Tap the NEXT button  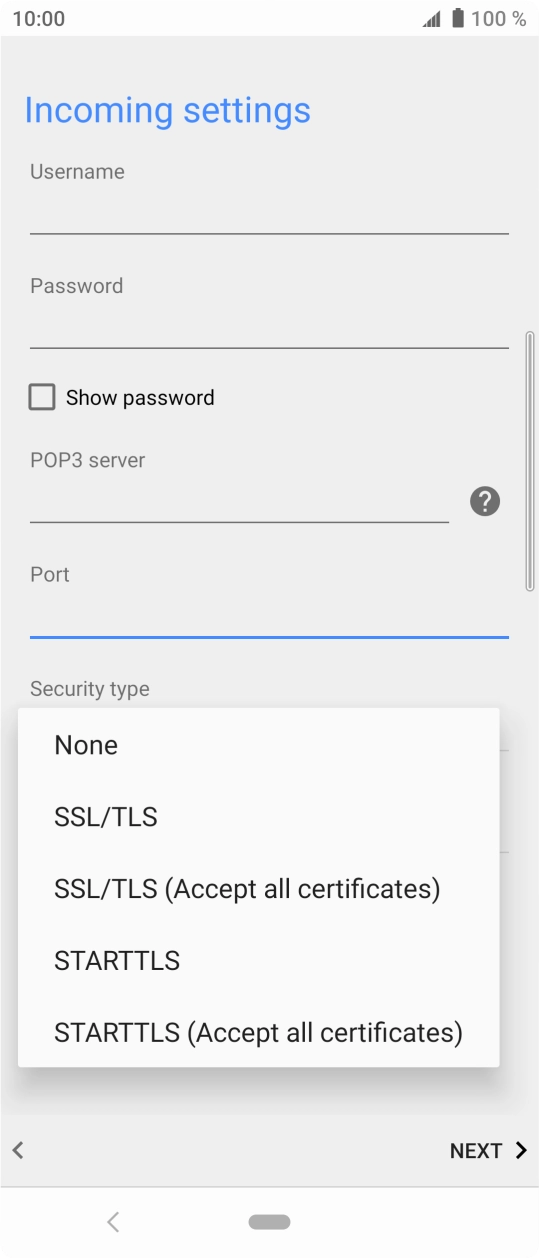coord(488,1151)
